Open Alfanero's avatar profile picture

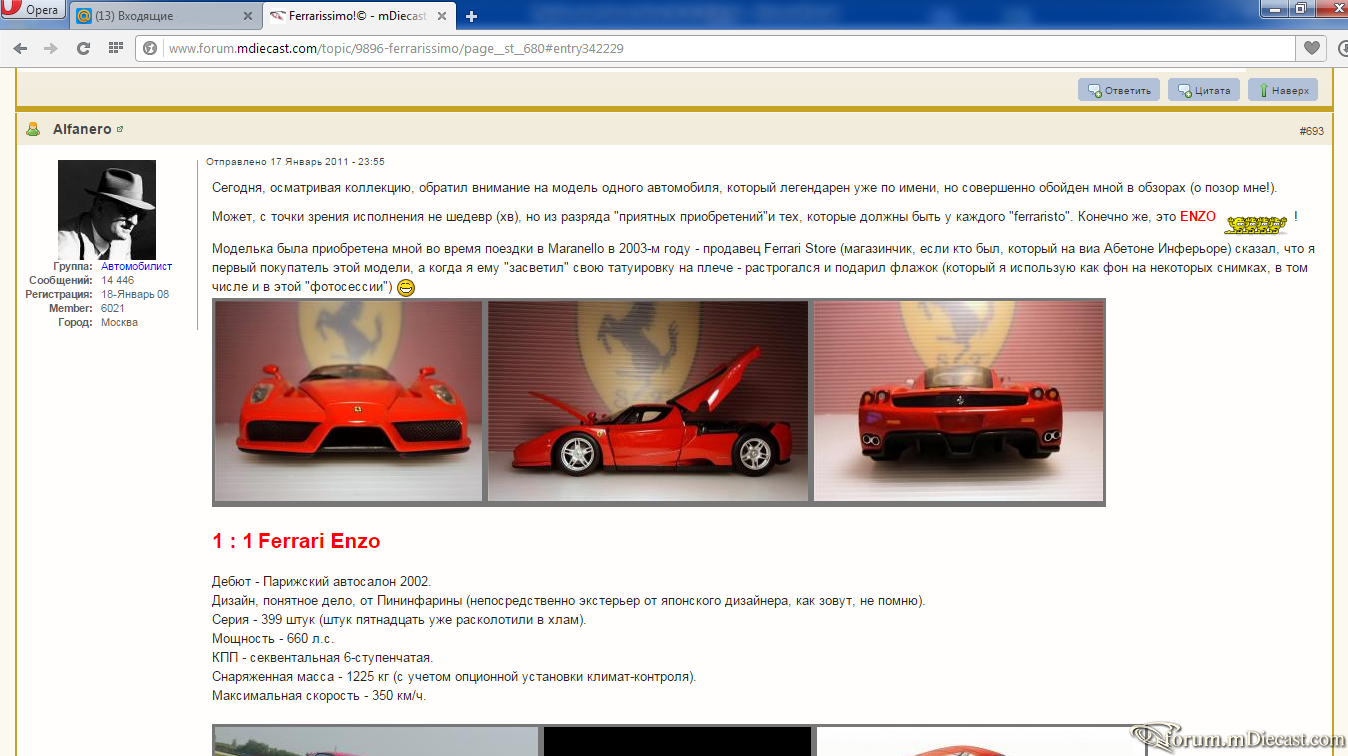click(x=107, y=210)
